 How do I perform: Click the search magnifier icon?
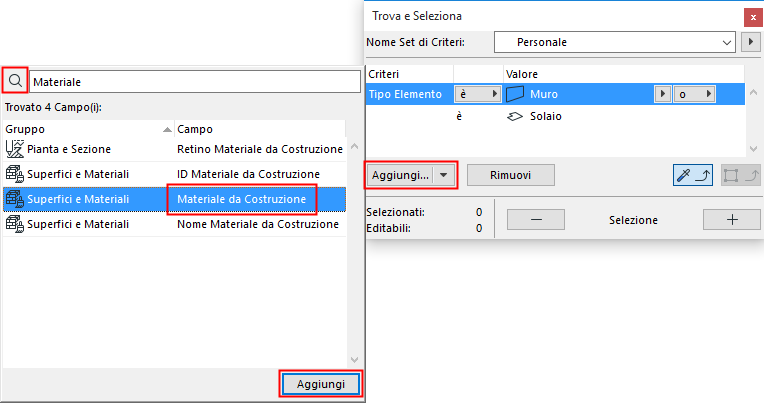[x=15, y=81]
